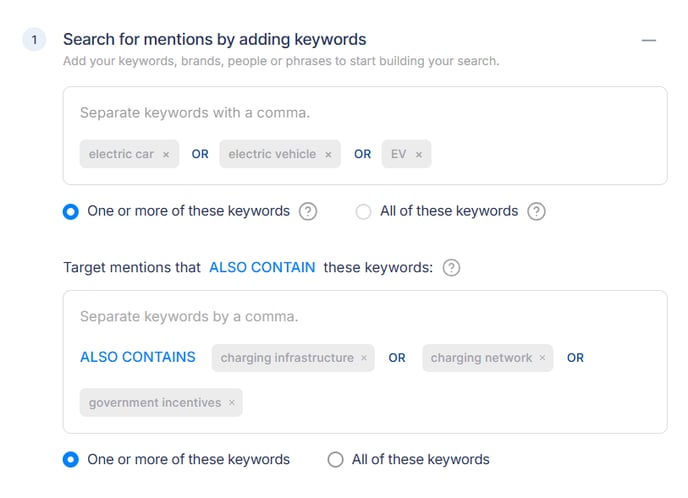Select top 'One or more of these keywords' radio
This screenshot has height=498, width=688.
pos(71,212)
